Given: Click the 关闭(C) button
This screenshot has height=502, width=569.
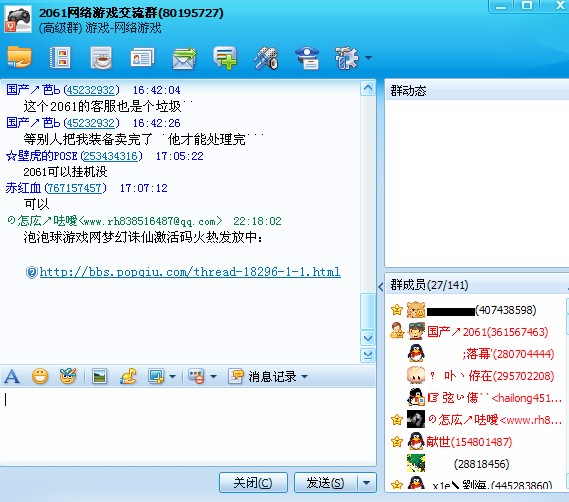Looking at the screenshot, I should coord(253,483).
